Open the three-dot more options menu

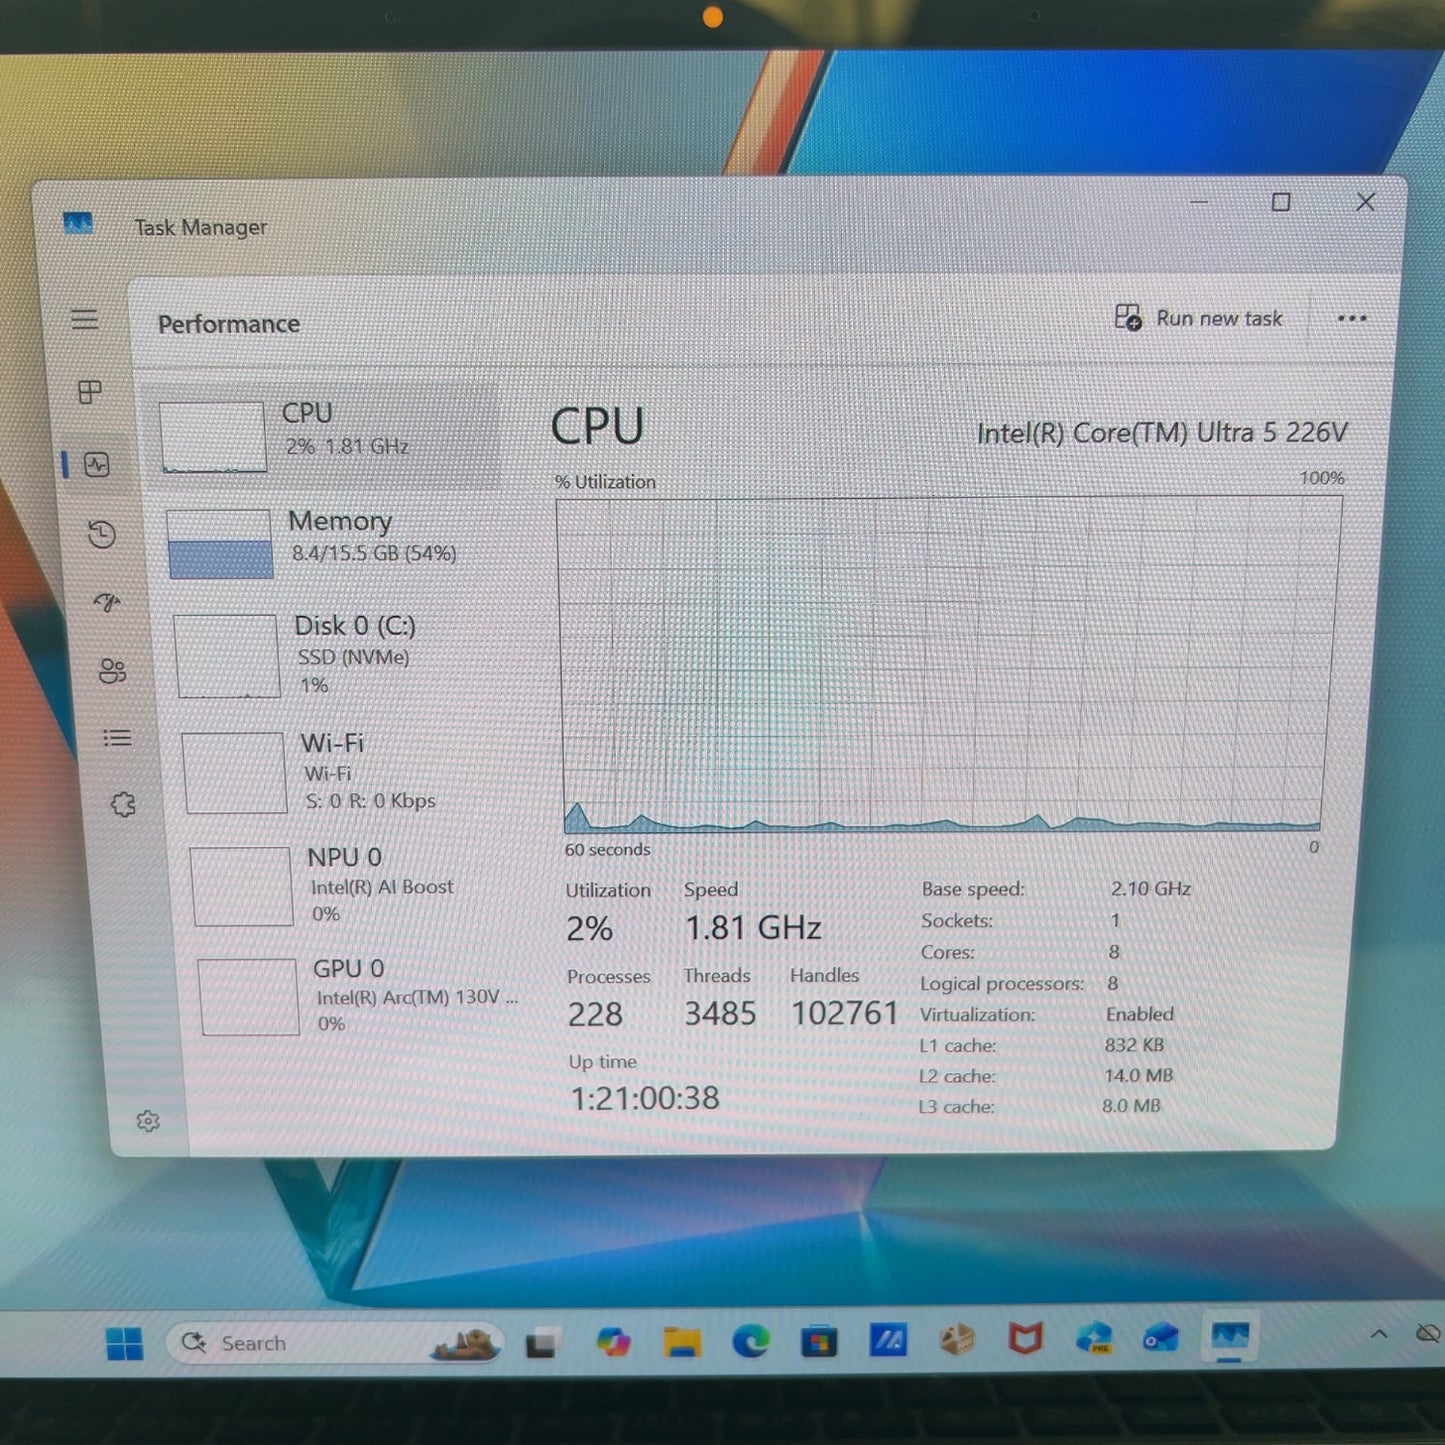1352,319
